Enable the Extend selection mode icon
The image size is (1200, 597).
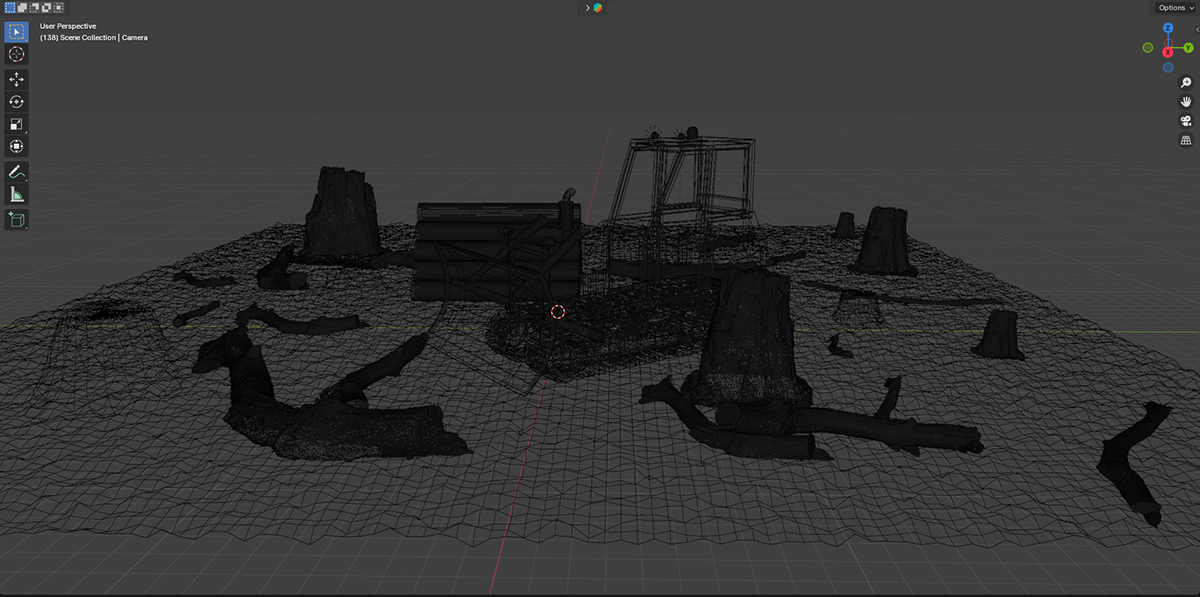(23, 7)
